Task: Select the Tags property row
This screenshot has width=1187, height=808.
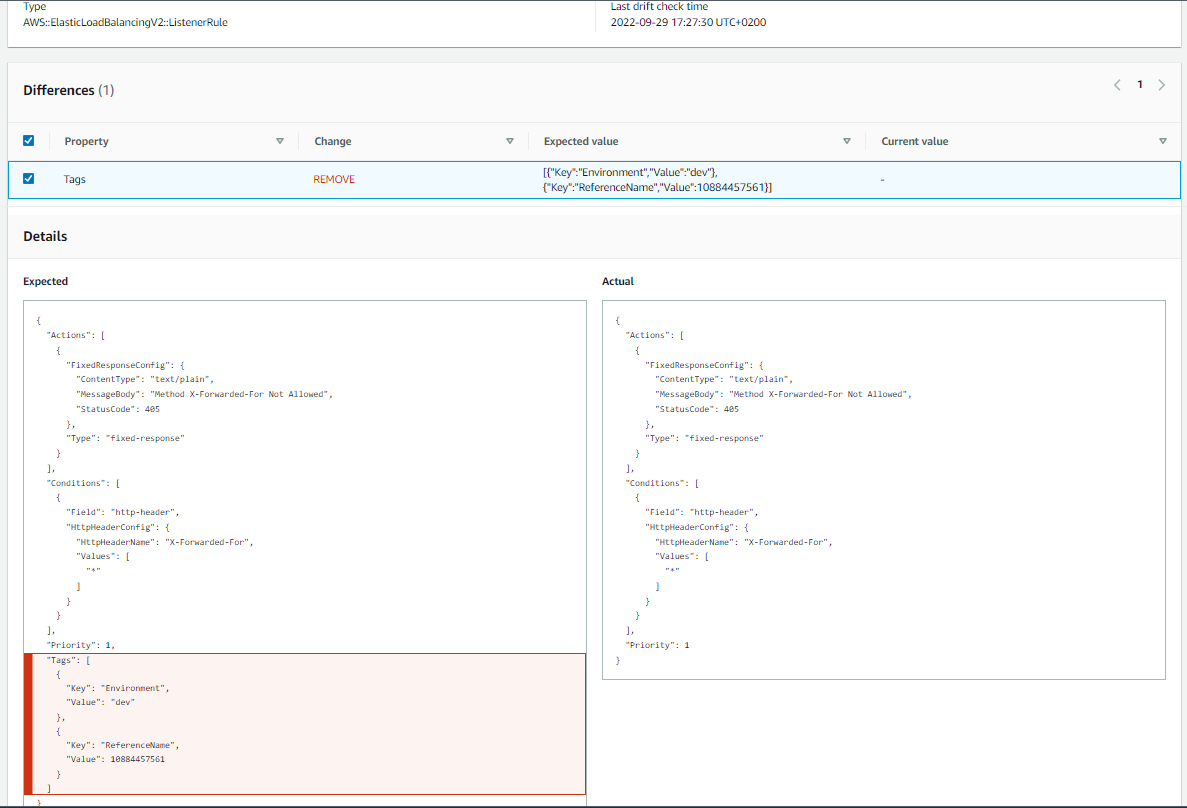Action: click(x=75, y=179)
